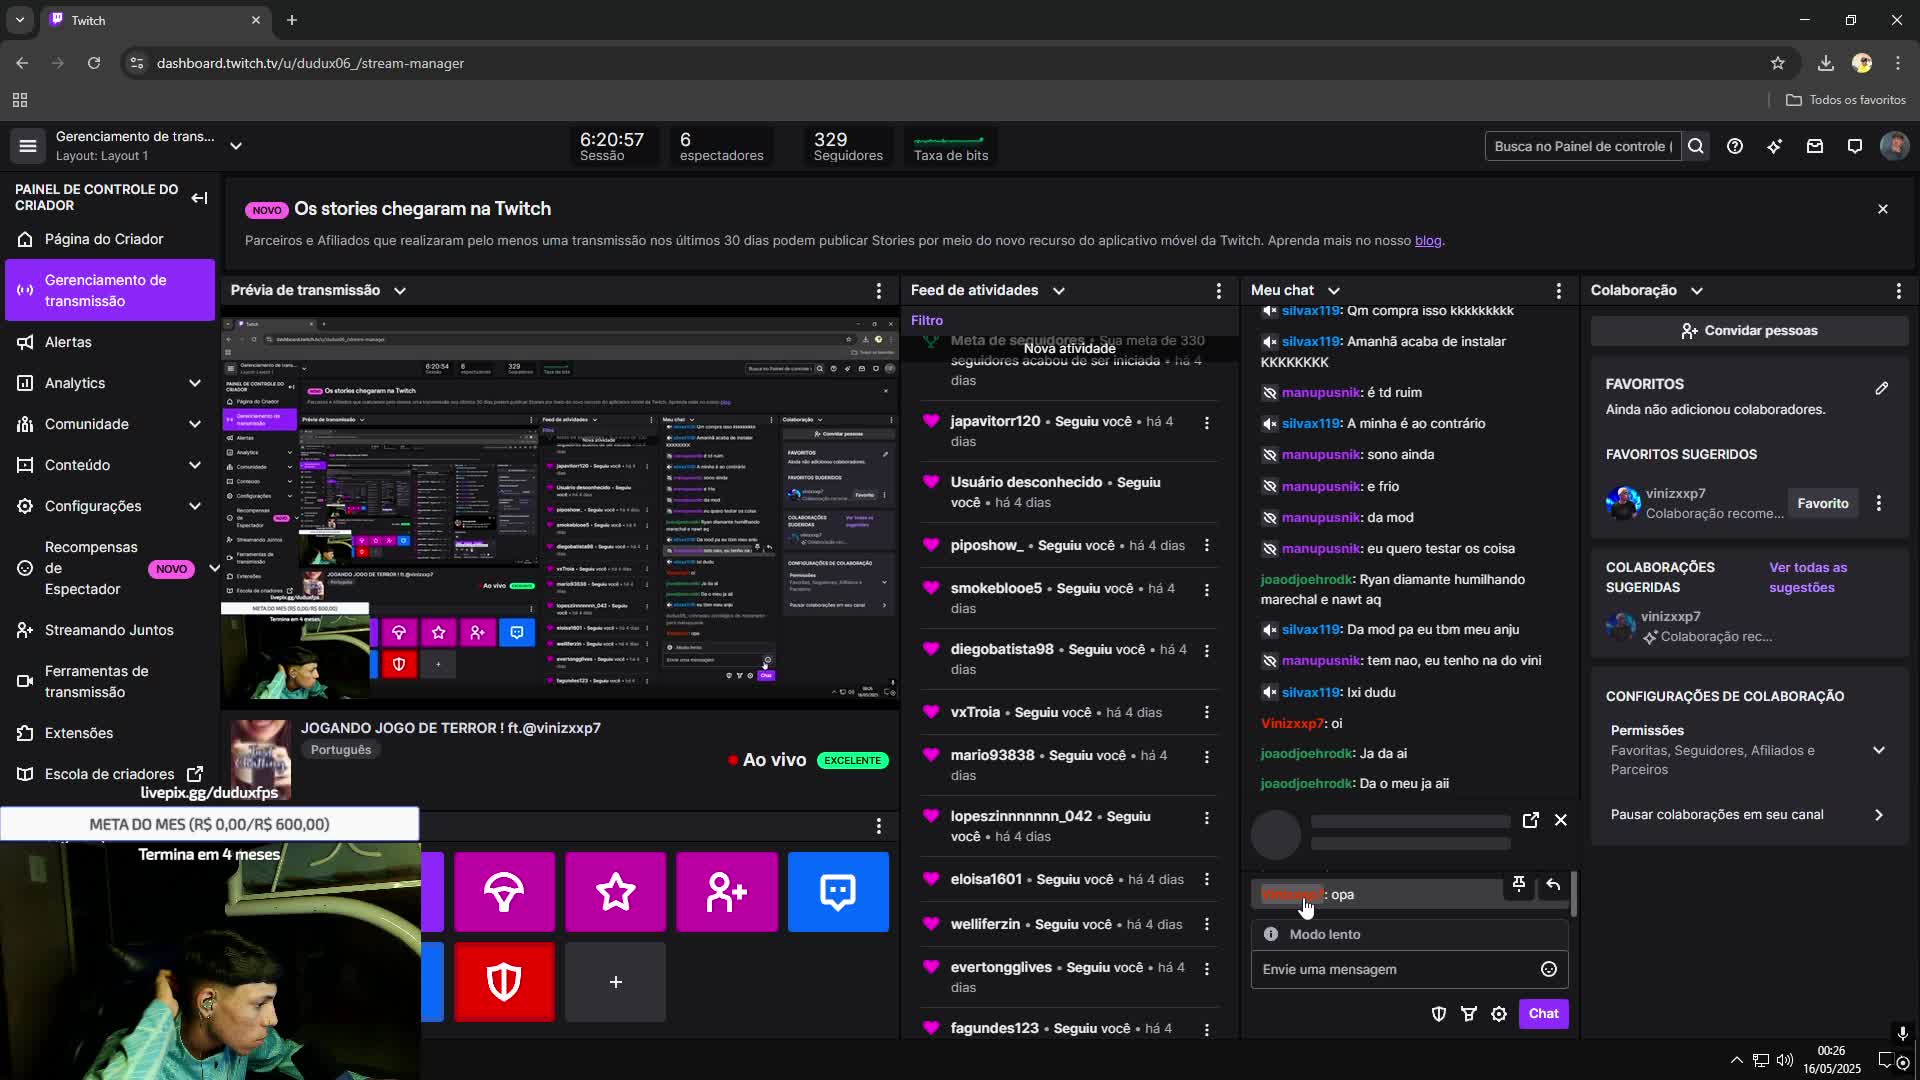The image size is (1920, 1080).
Task: Open Meu chat panel dropdown
Action: [x=1334, y=291]
